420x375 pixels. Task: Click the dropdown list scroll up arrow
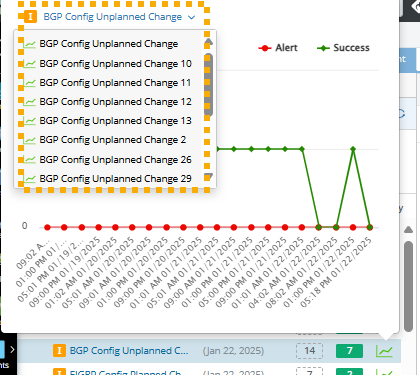[x=208, y=42]
